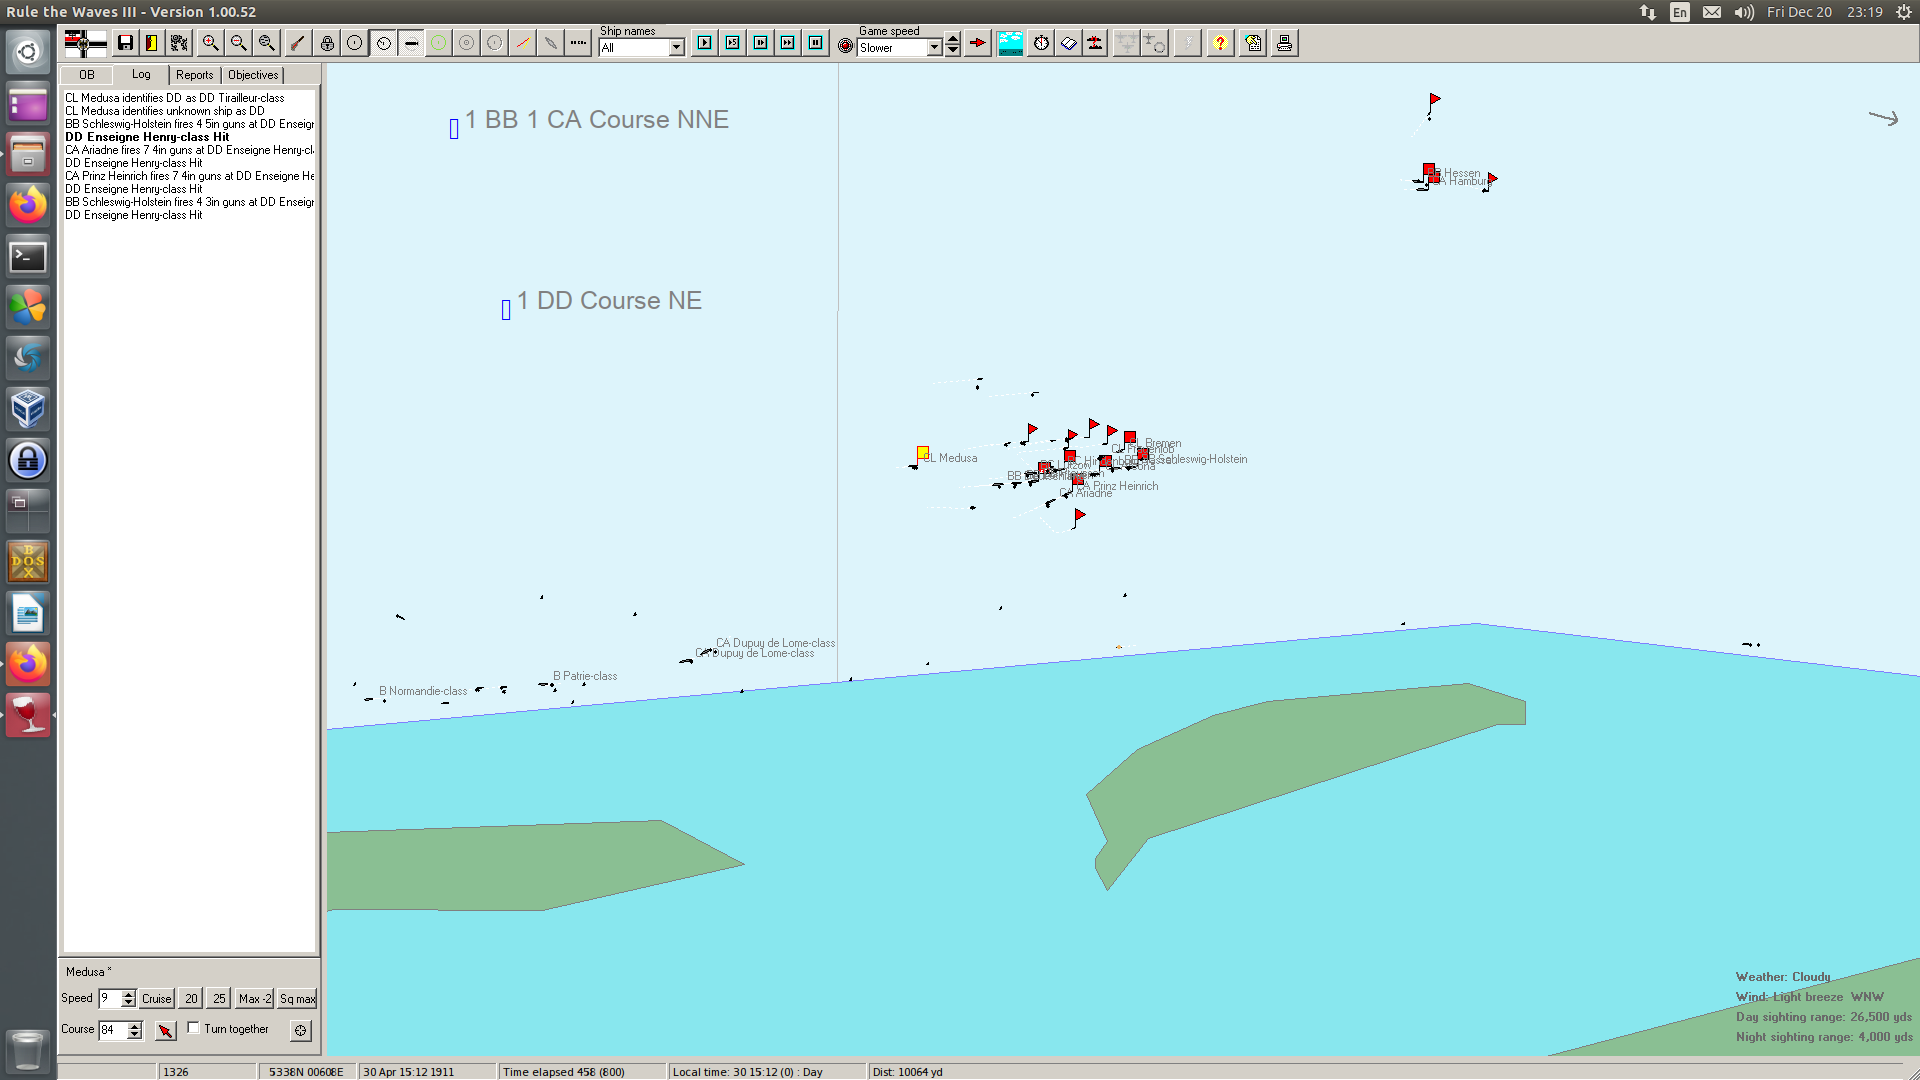The height and width of the screenshot is (1080, 1920).
Task: Switch to the Objectives tab
Action: (x=253, y=75)
